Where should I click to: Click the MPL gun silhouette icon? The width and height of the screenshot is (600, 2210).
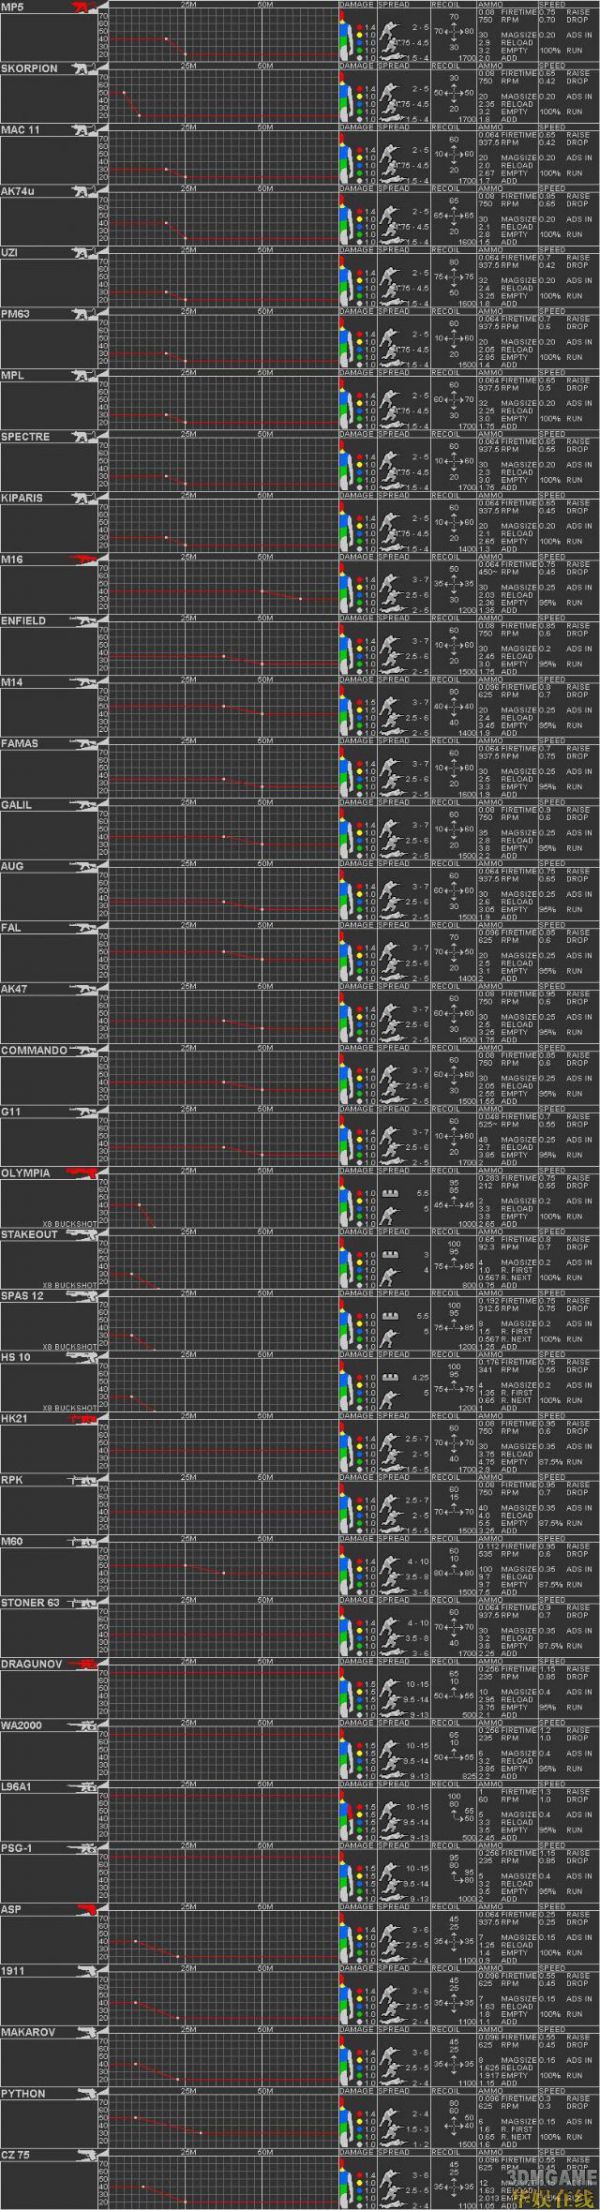click(x=85, y=375)
